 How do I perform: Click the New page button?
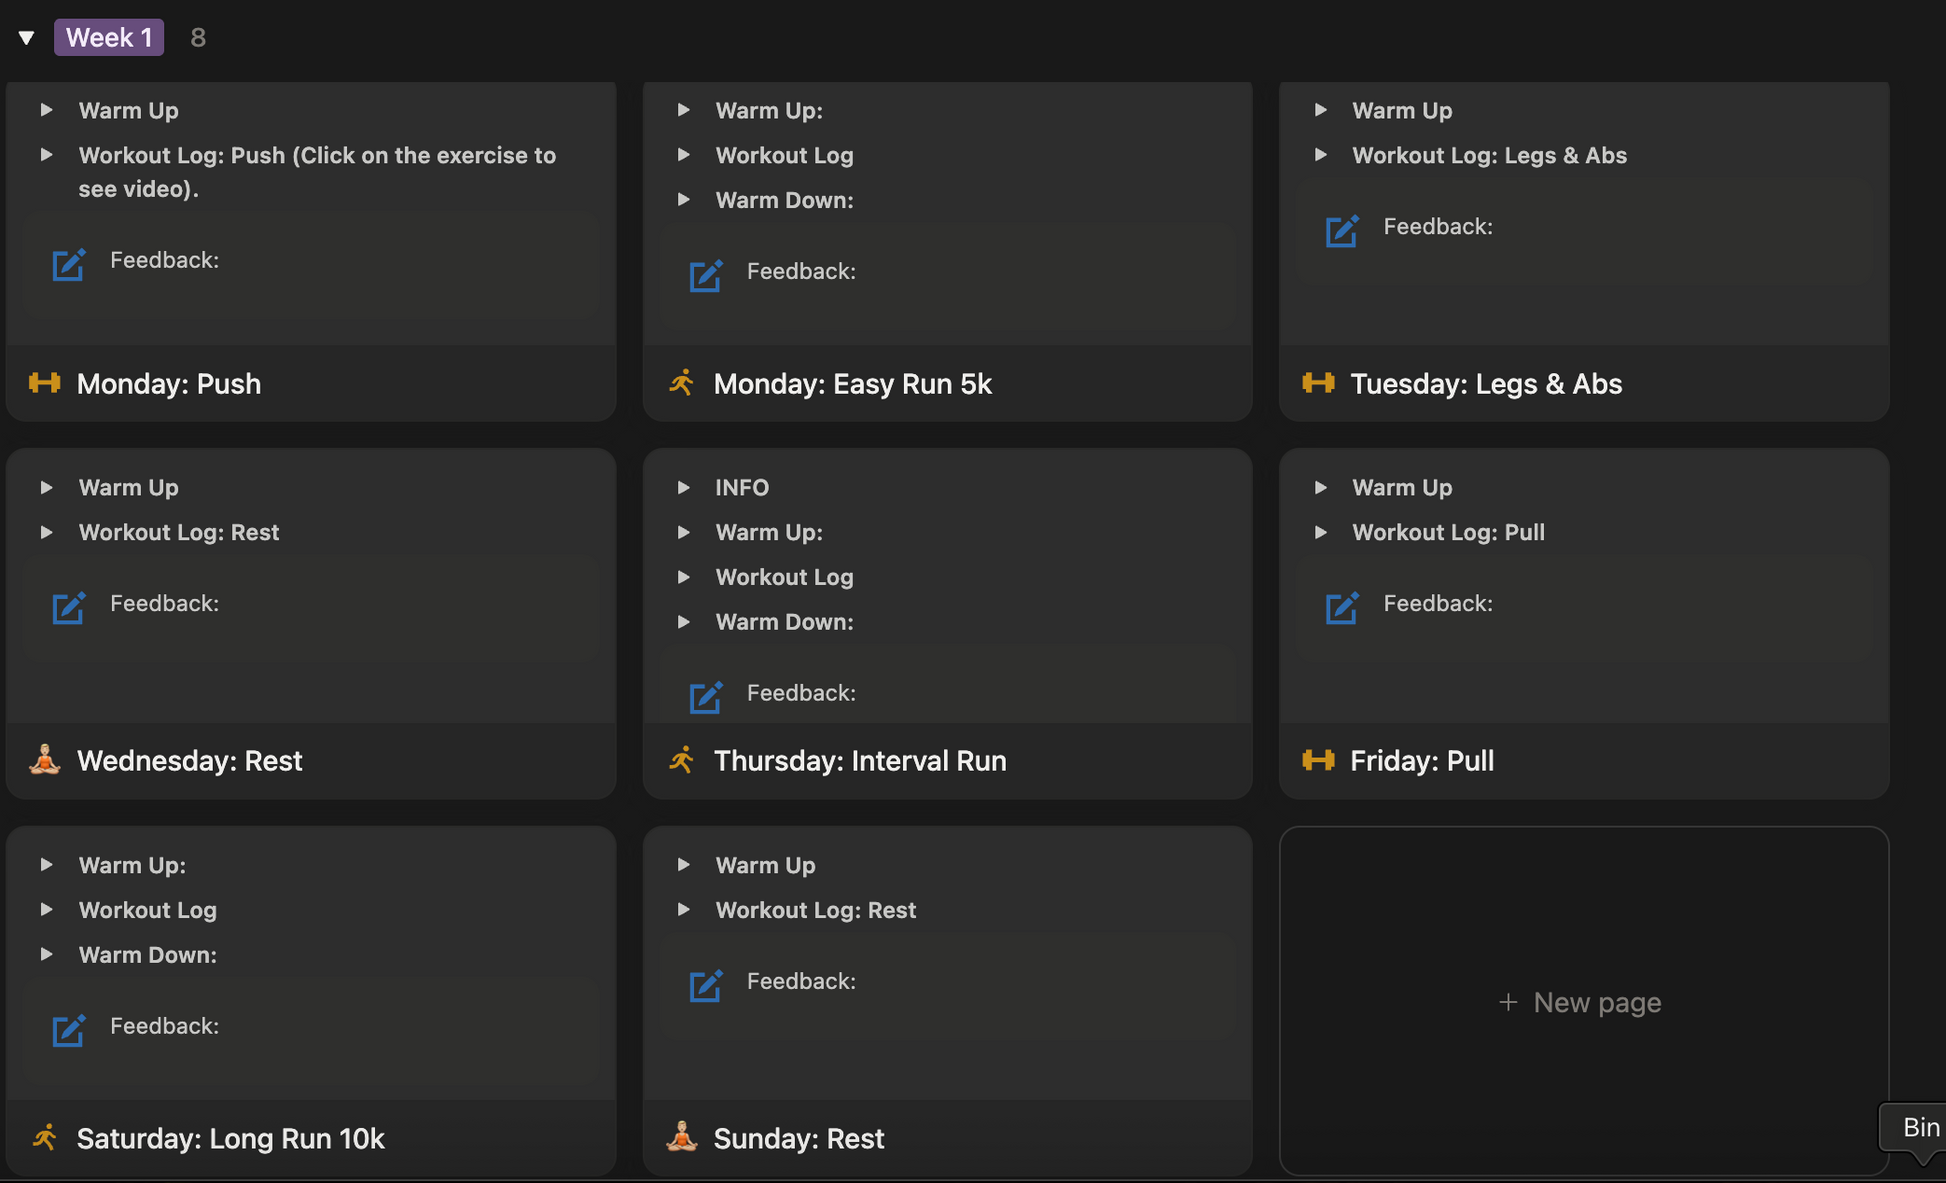1581,1002
